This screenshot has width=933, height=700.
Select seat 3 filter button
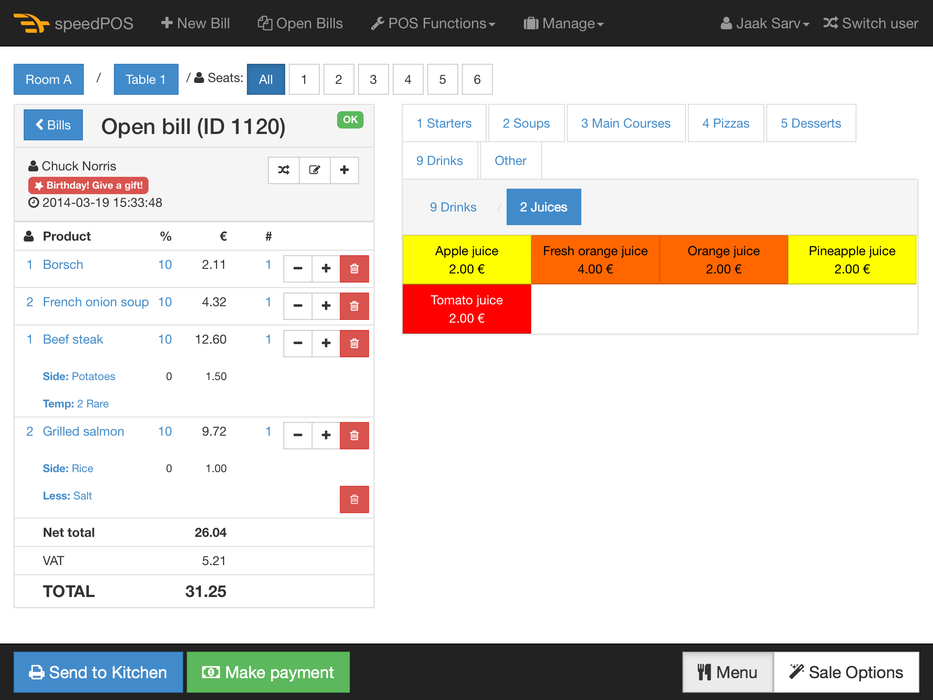tap(373, 80)
